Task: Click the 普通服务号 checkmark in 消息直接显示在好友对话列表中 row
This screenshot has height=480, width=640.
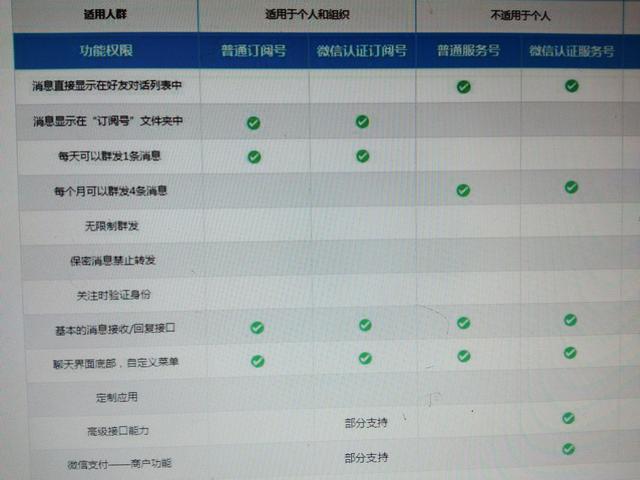Action: [464, 87]
